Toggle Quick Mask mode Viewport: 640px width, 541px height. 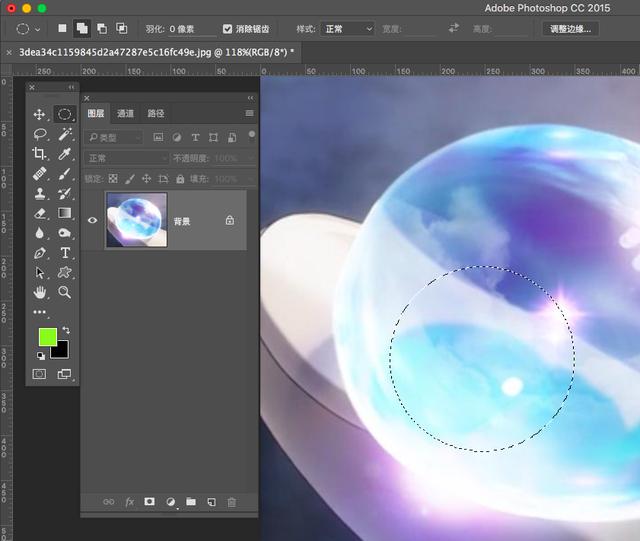(x=39, y=374)
